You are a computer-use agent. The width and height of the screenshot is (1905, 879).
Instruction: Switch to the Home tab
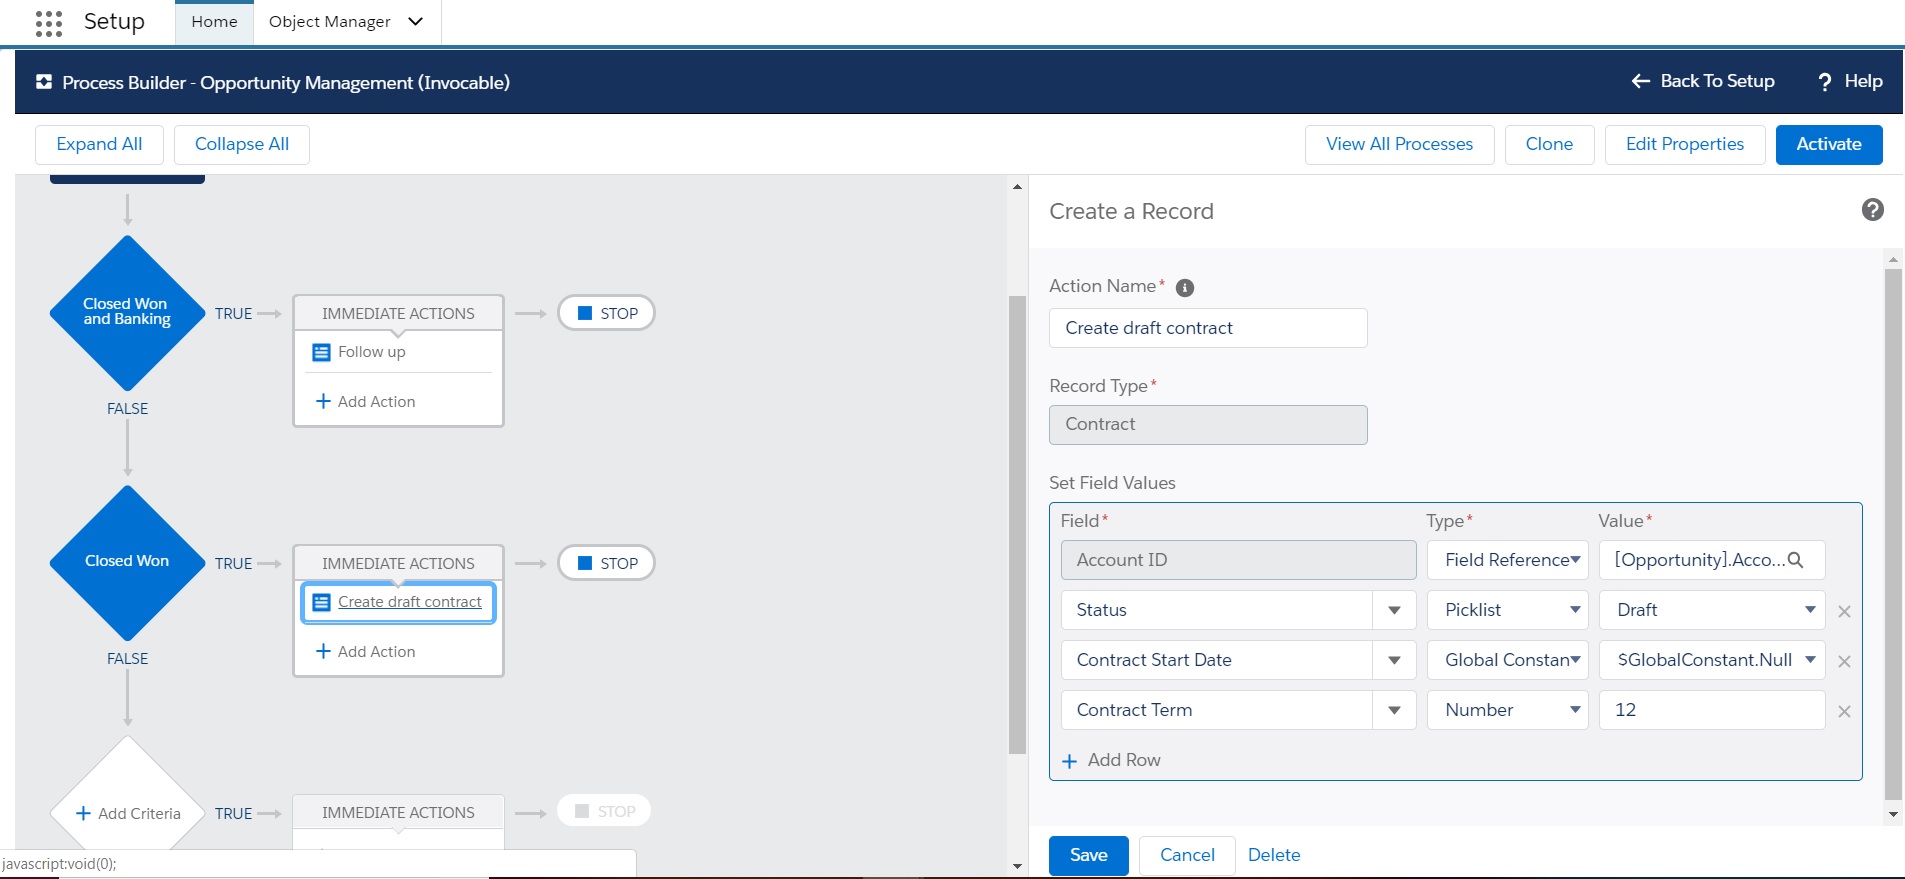click(x=214, y=22)
